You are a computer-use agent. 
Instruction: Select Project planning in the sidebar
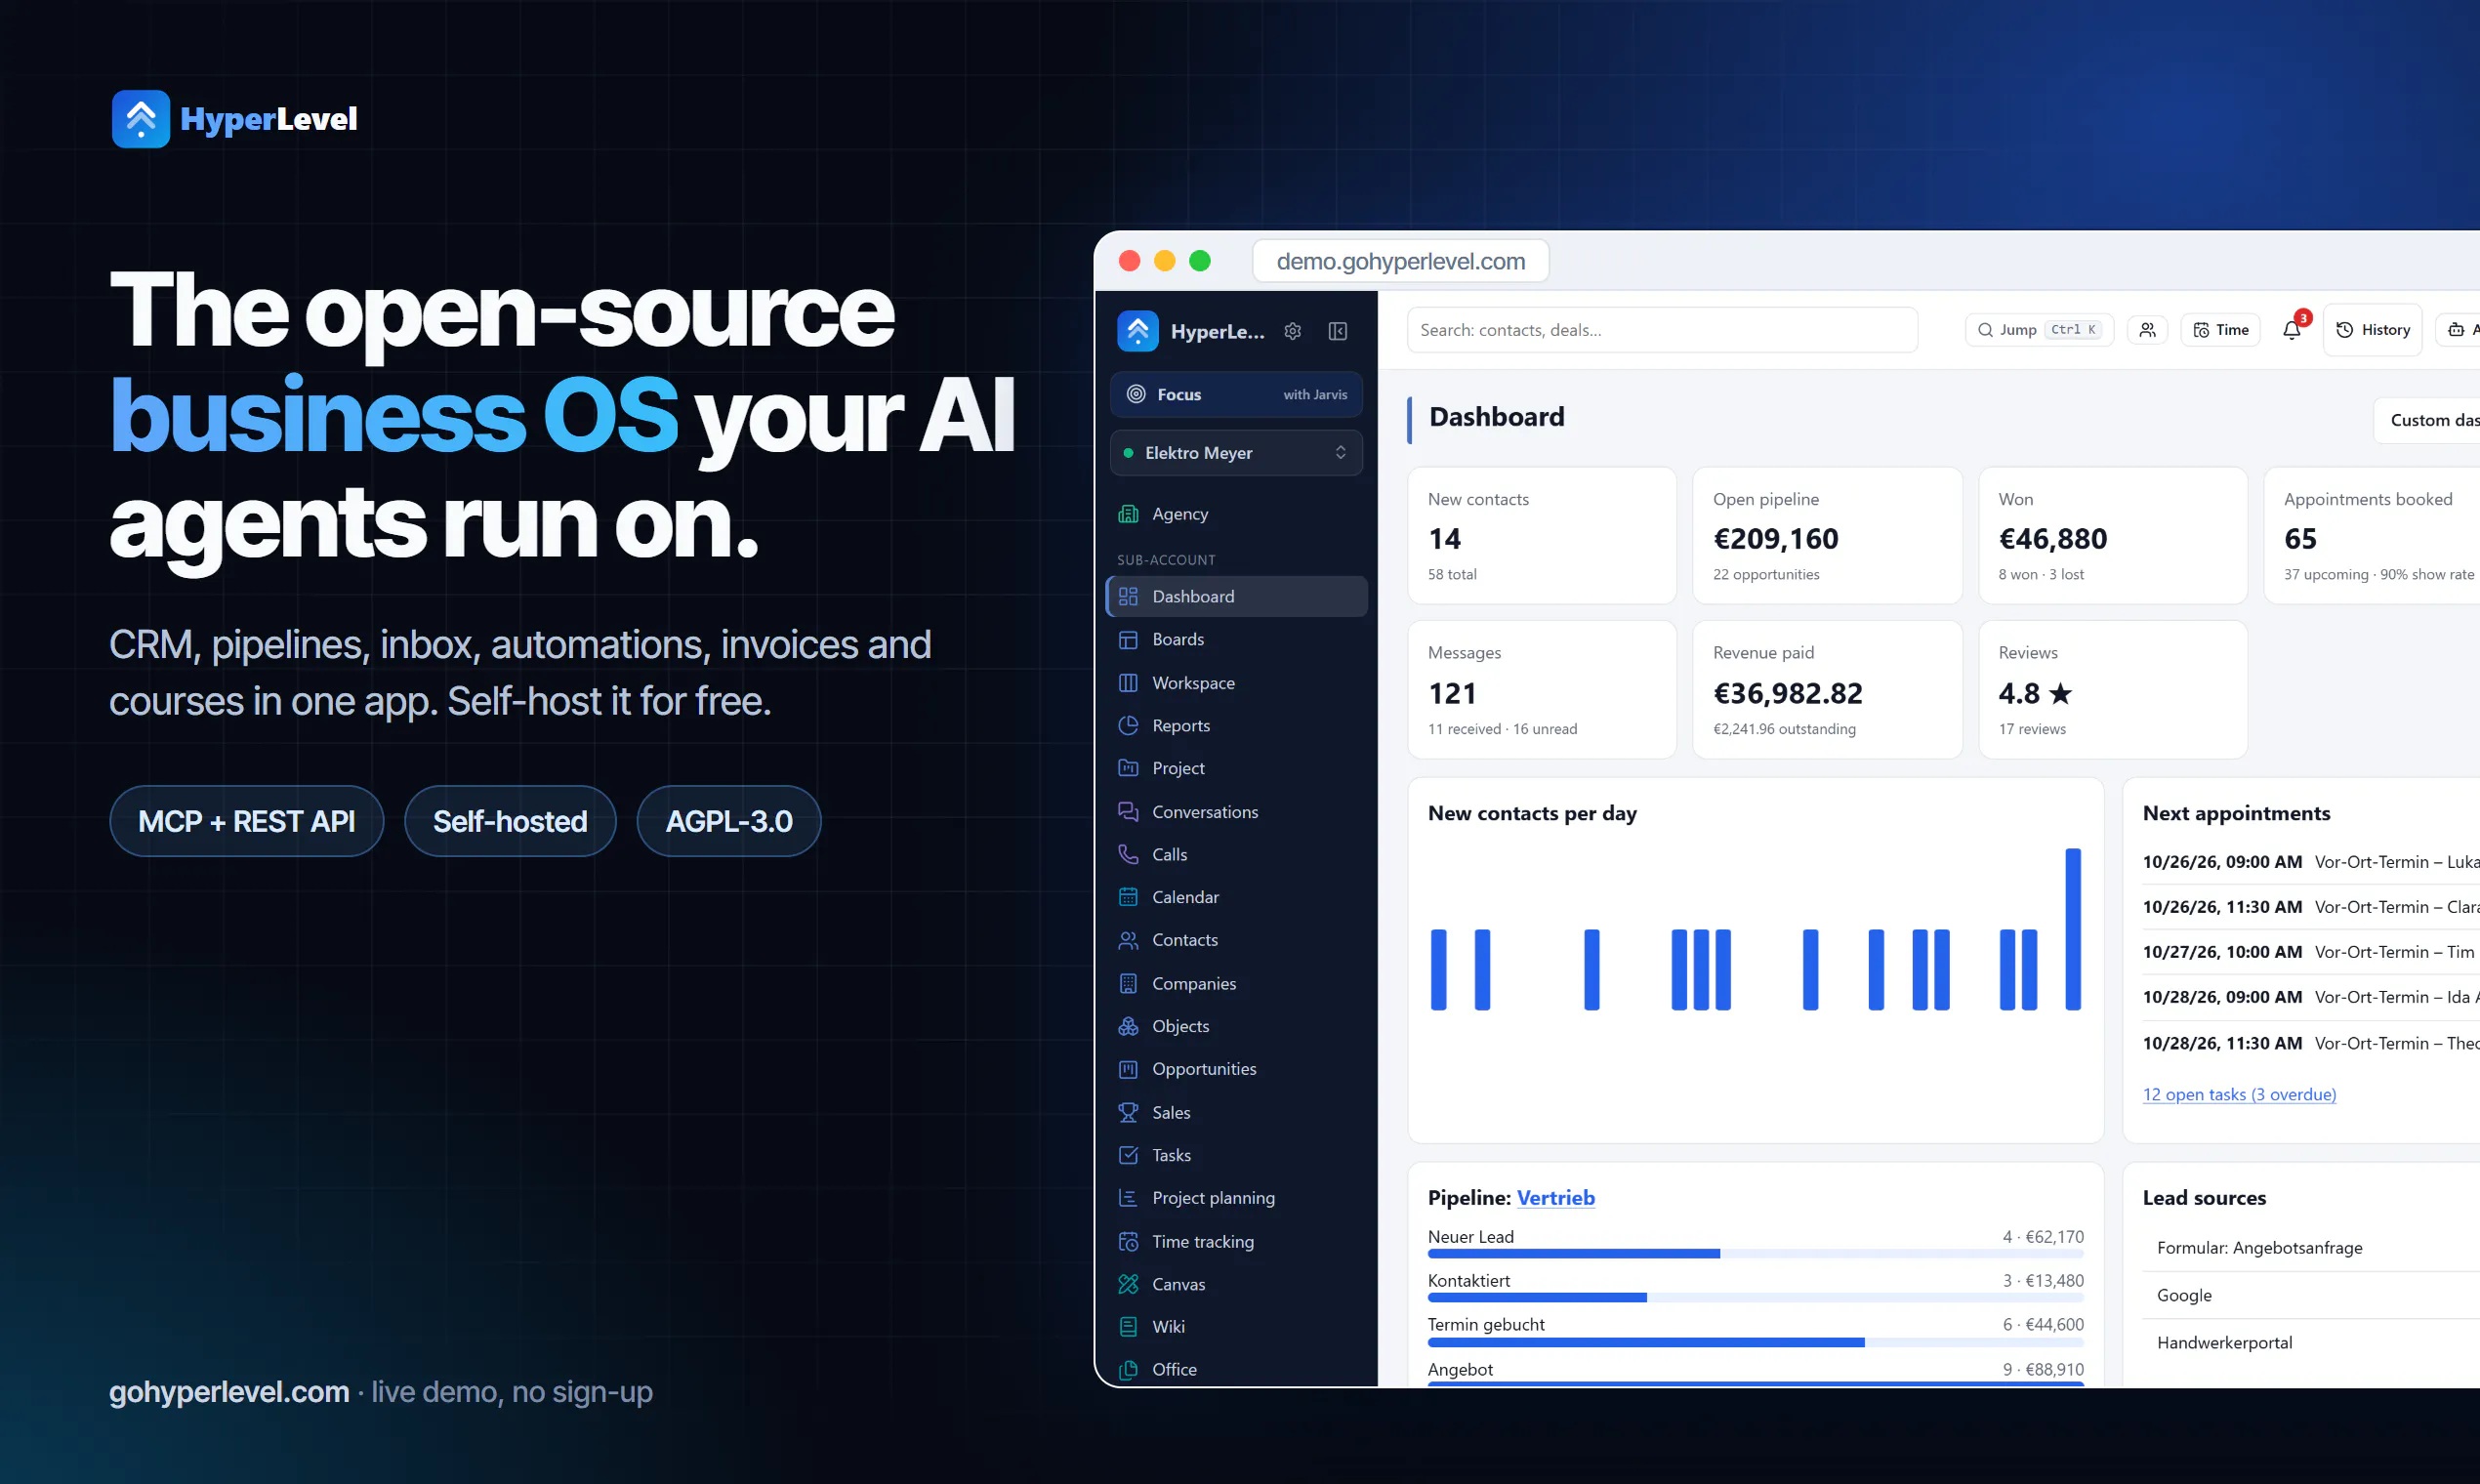pos(1237,1198)
